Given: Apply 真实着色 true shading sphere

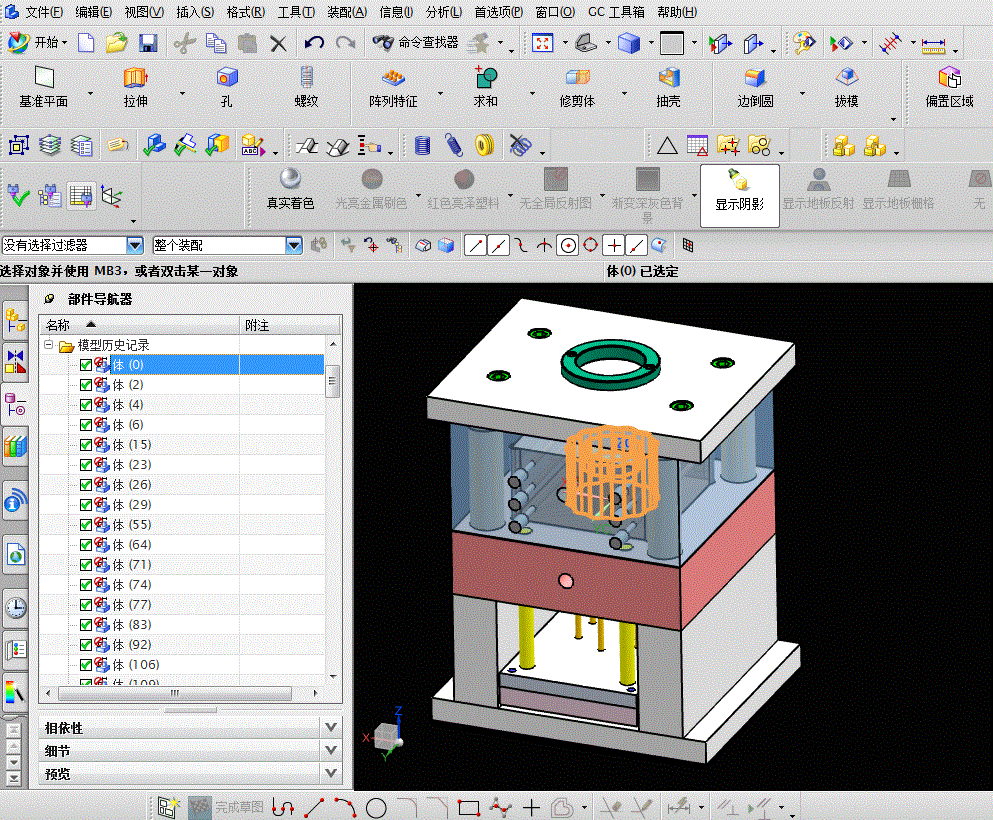Looking at the screenshot, I should coord(290,180).
